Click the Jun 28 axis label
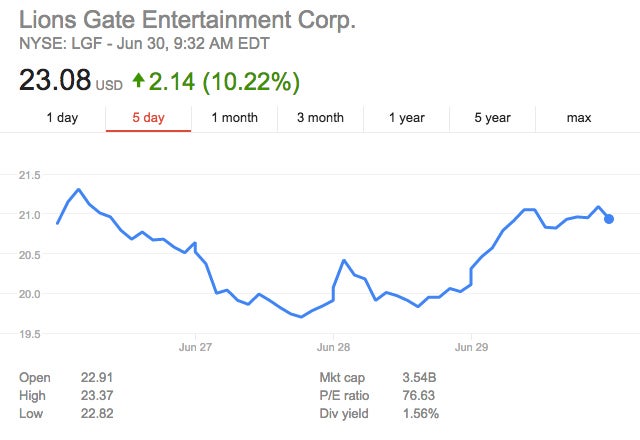 point(332,348)
